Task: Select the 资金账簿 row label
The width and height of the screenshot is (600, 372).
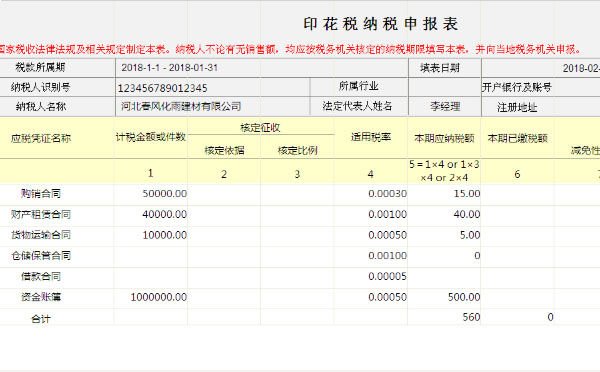Action: click(x=41, y=297)
